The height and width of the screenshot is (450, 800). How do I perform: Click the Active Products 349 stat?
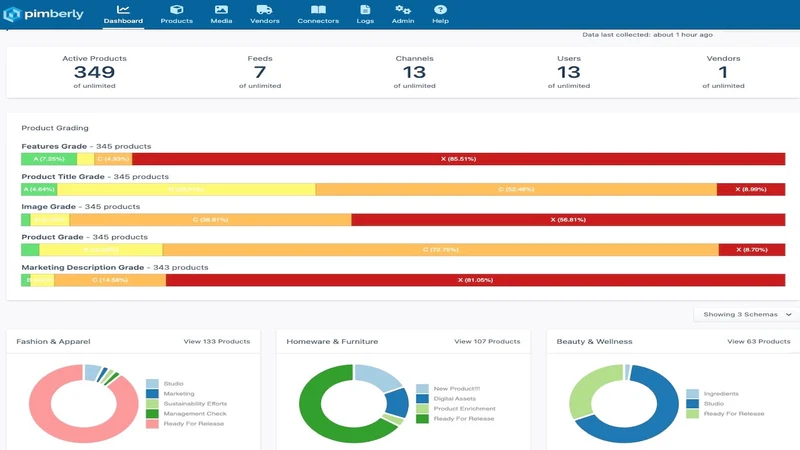coord(94,72)
